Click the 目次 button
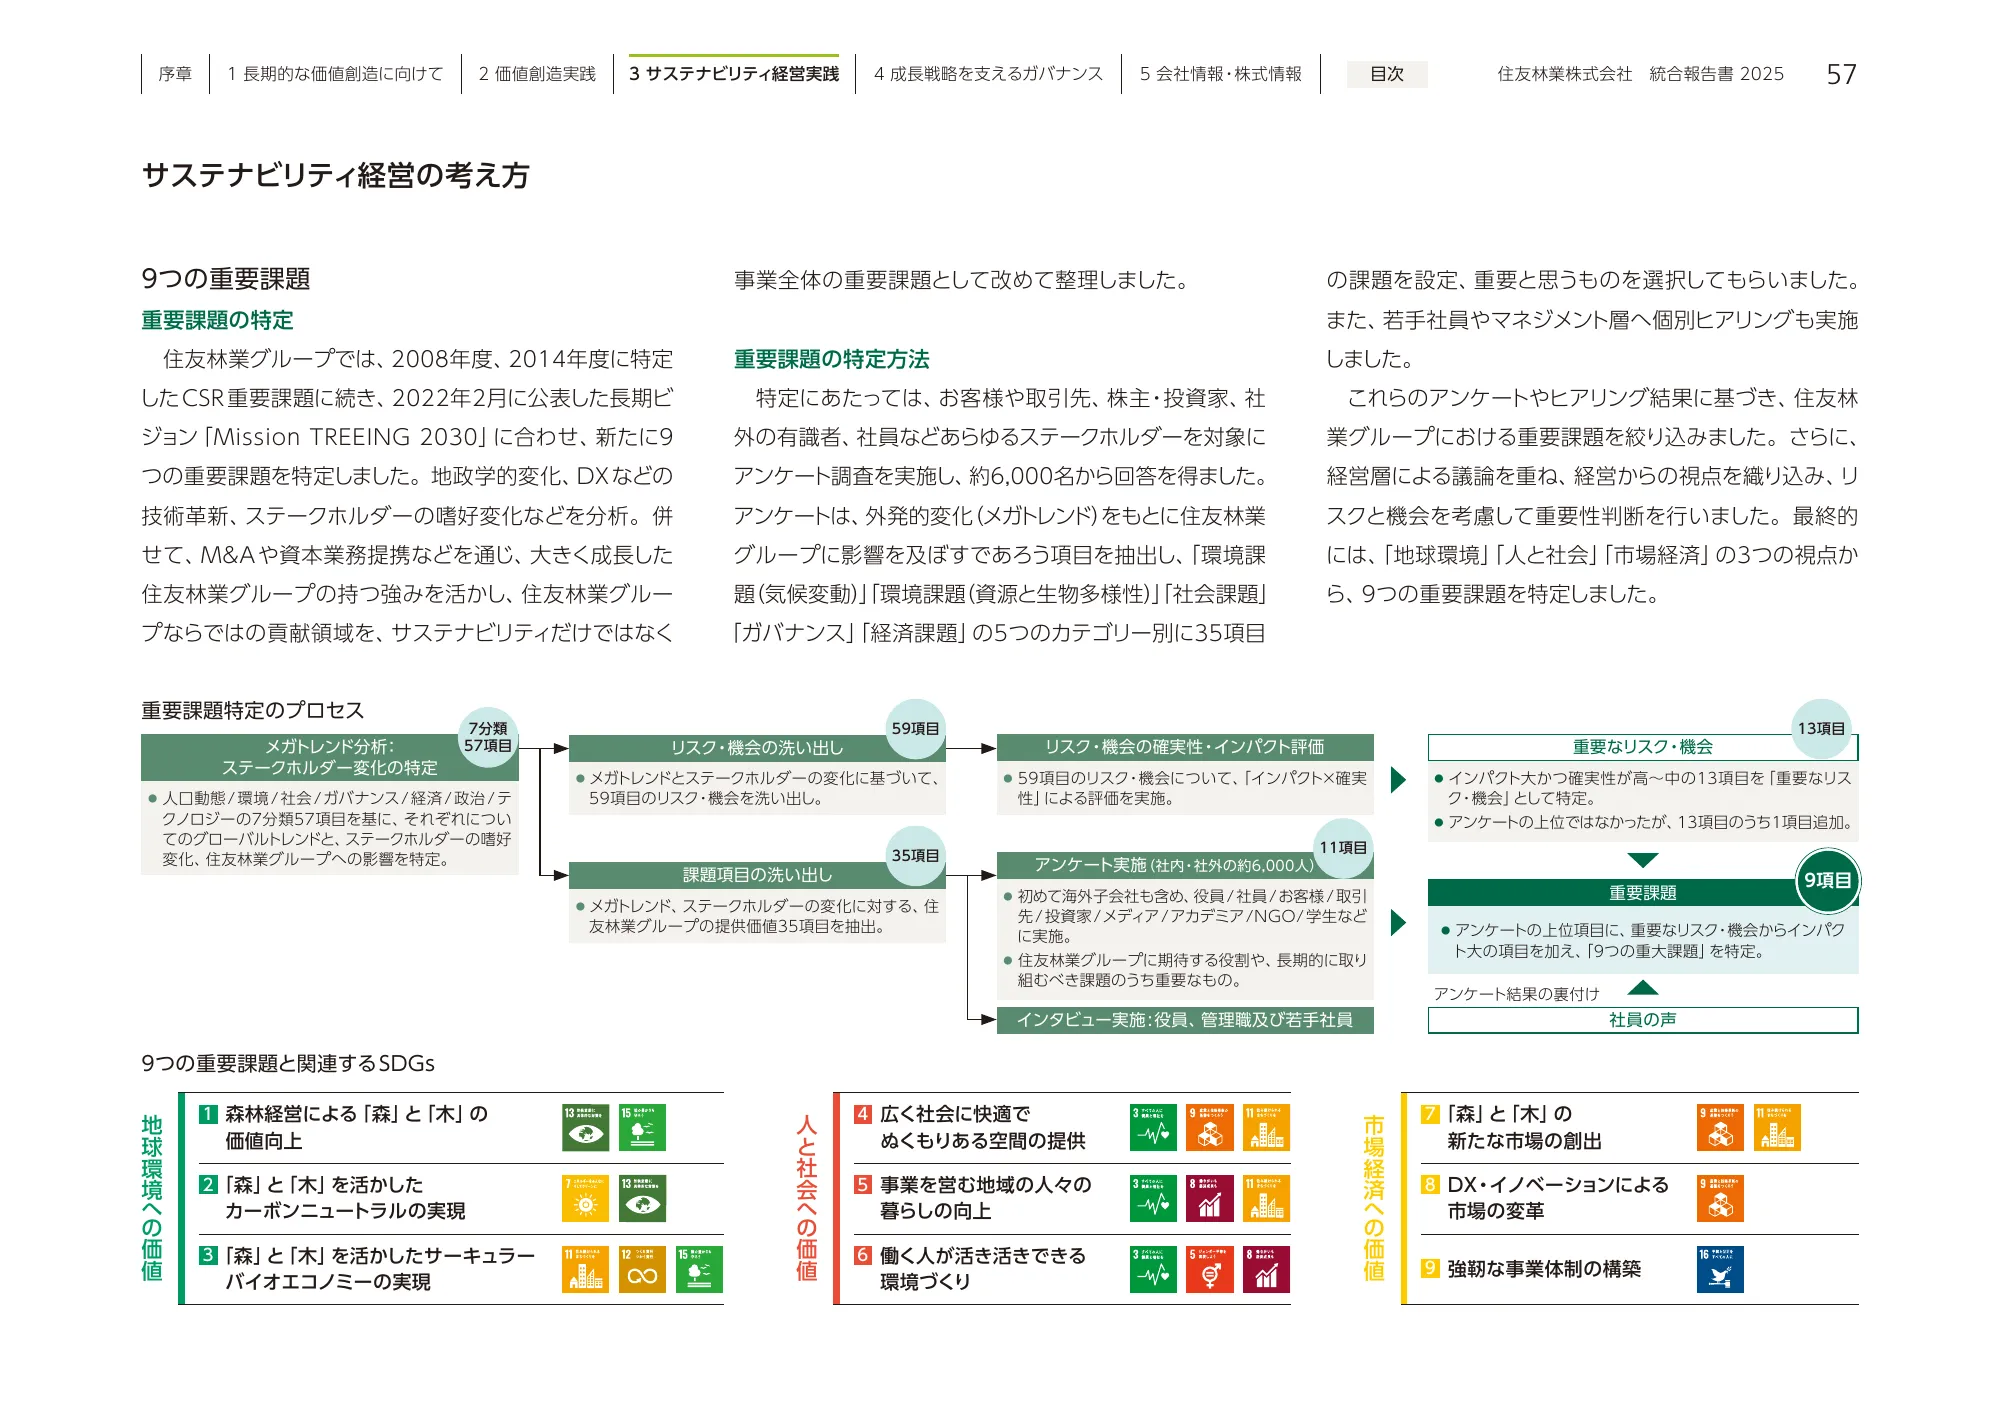The image size is (2000, 1415). [x=1386, y=74]
